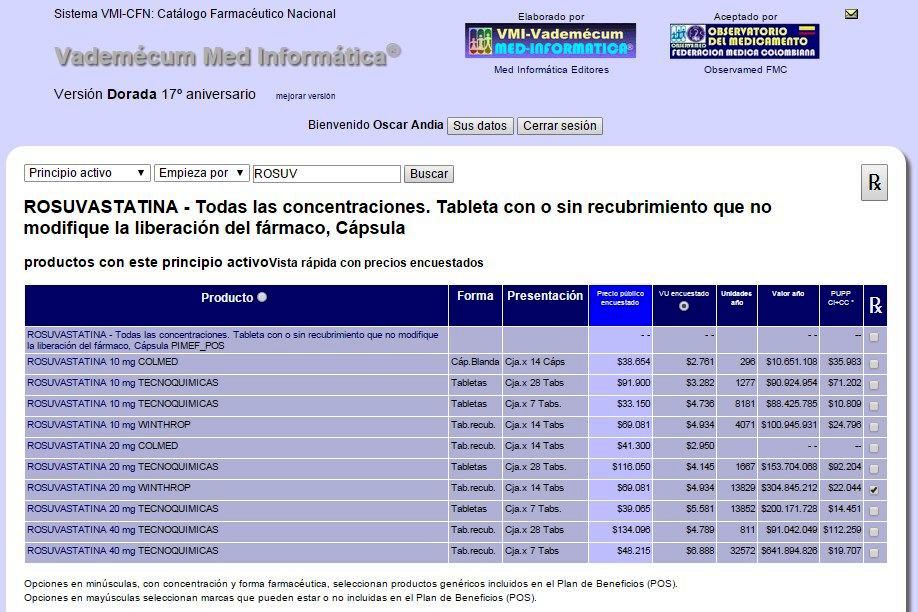
Task: Tick checkbox for Rosuvastatina 10 mg COLMED
Action: 874,364
